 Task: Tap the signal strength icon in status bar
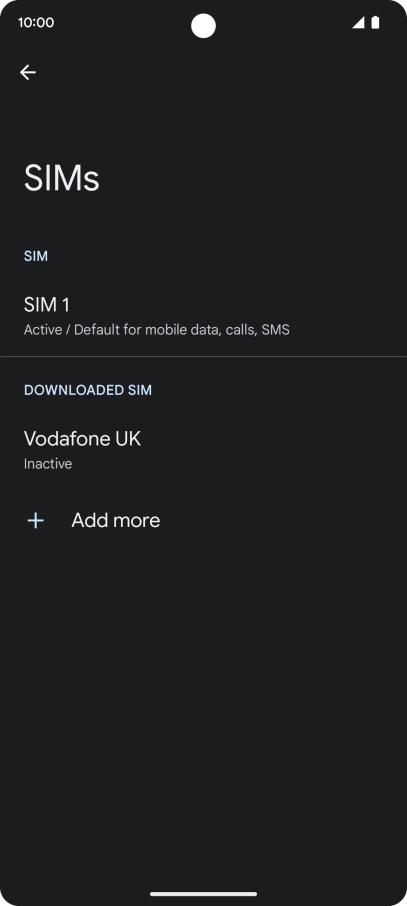[358, 23]
